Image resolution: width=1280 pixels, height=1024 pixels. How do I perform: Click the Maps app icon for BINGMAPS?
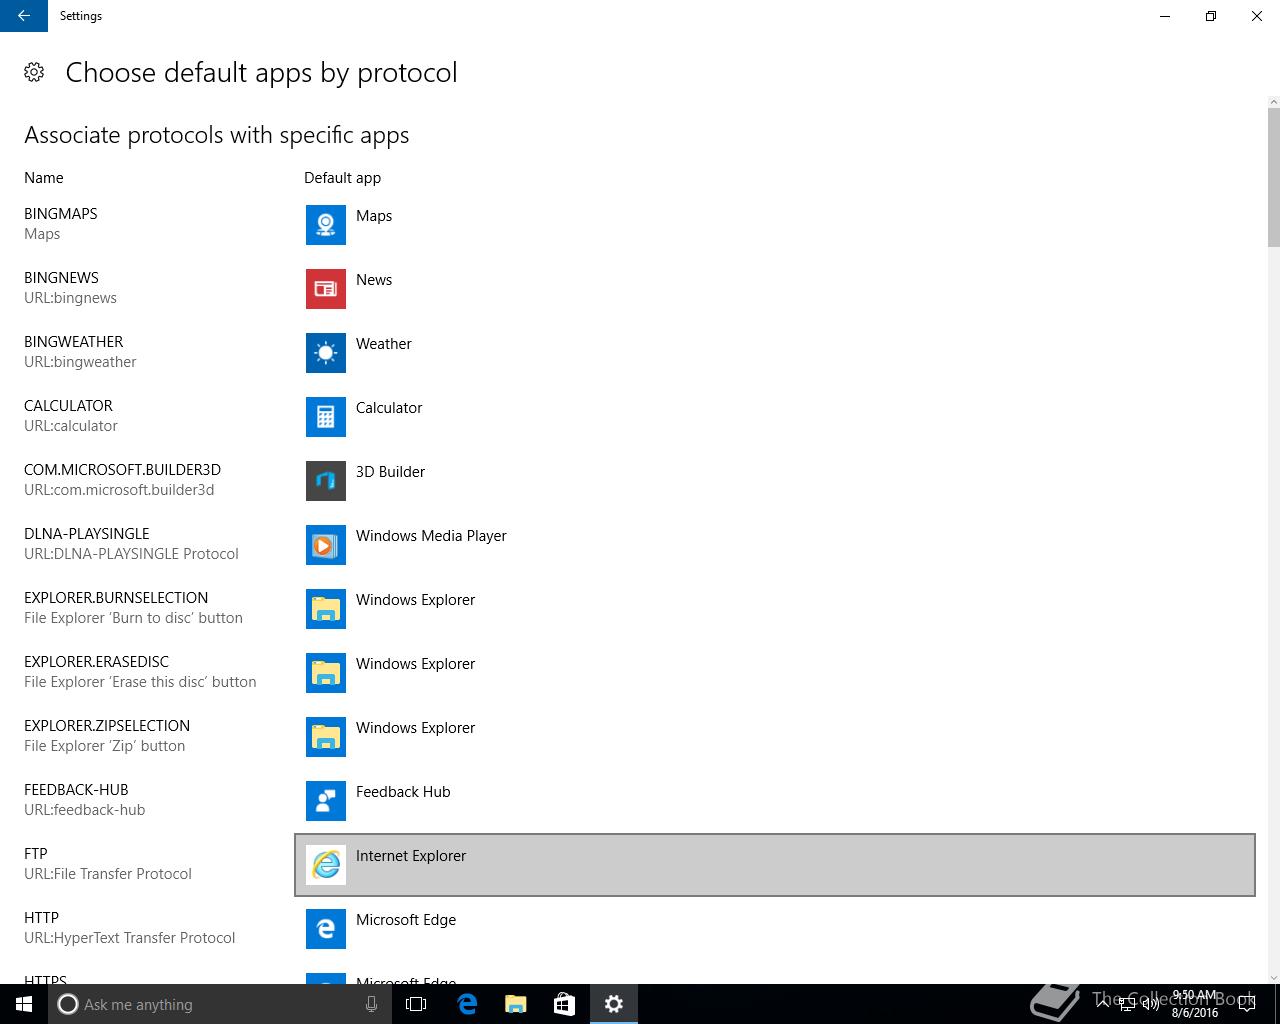coord(326,225)
